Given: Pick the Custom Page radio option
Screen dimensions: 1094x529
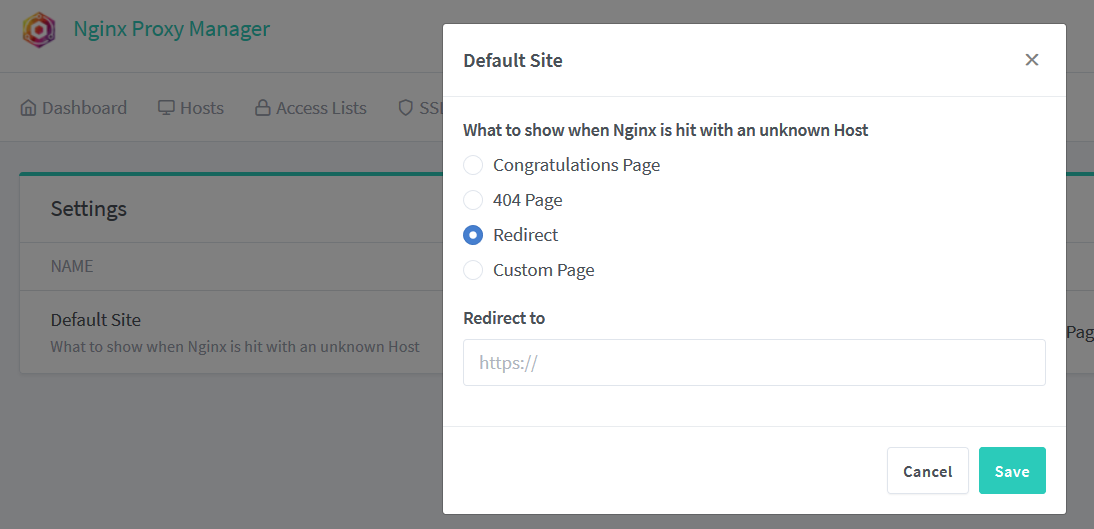Looking at the screenshot, I should coord(473,270).
